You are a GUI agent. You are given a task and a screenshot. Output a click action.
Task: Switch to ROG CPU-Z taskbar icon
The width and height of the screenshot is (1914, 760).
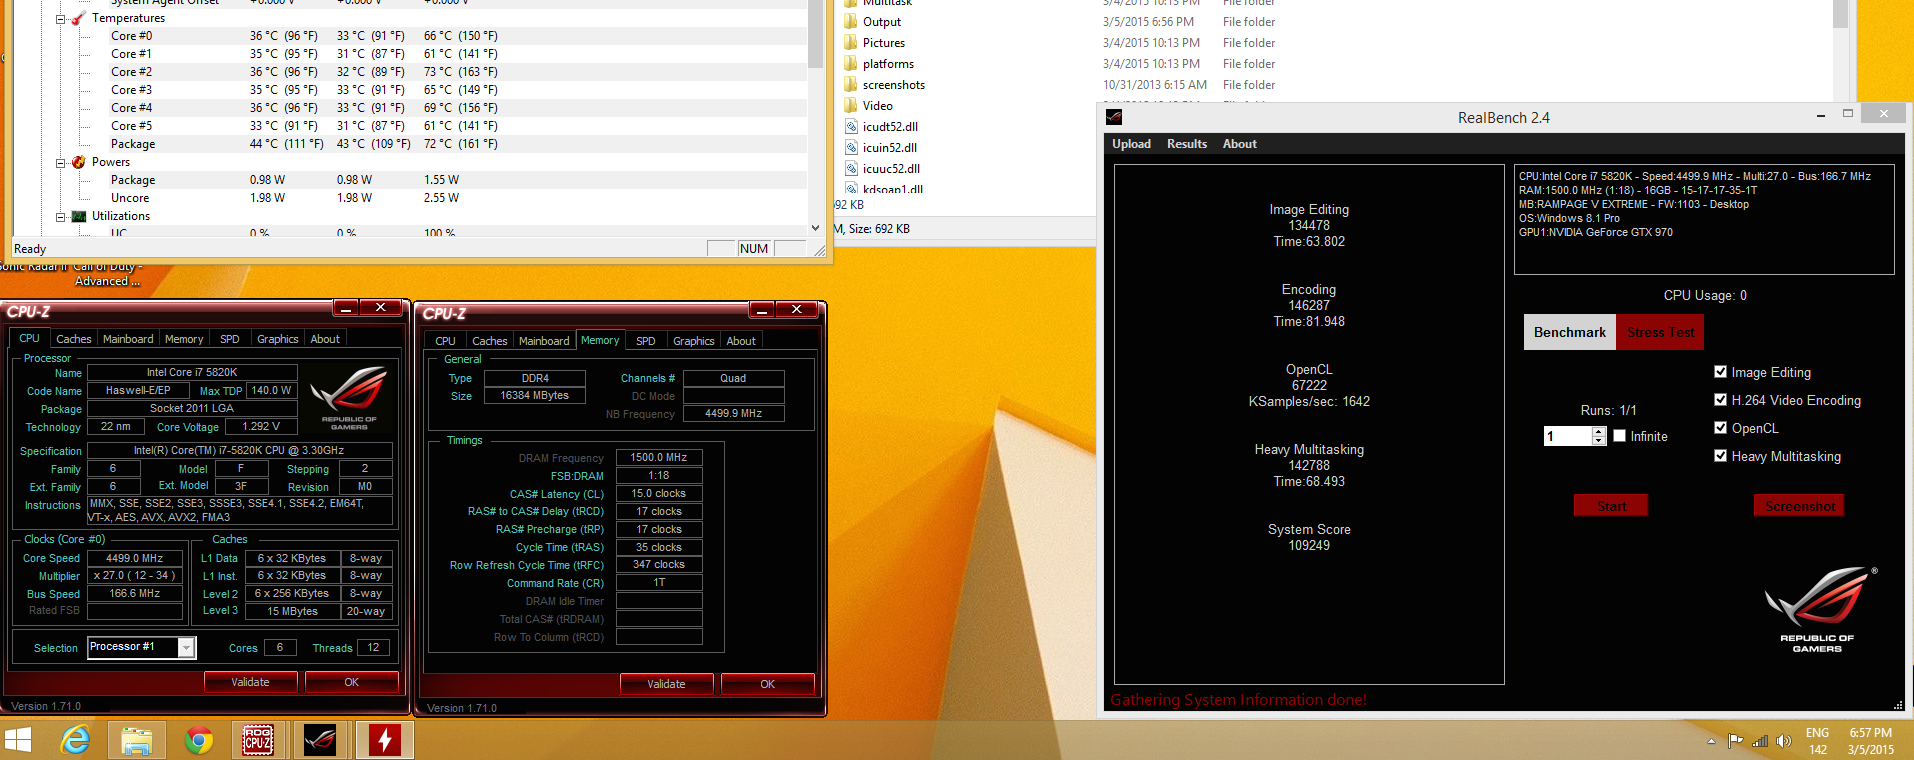(x=258, y=741)
